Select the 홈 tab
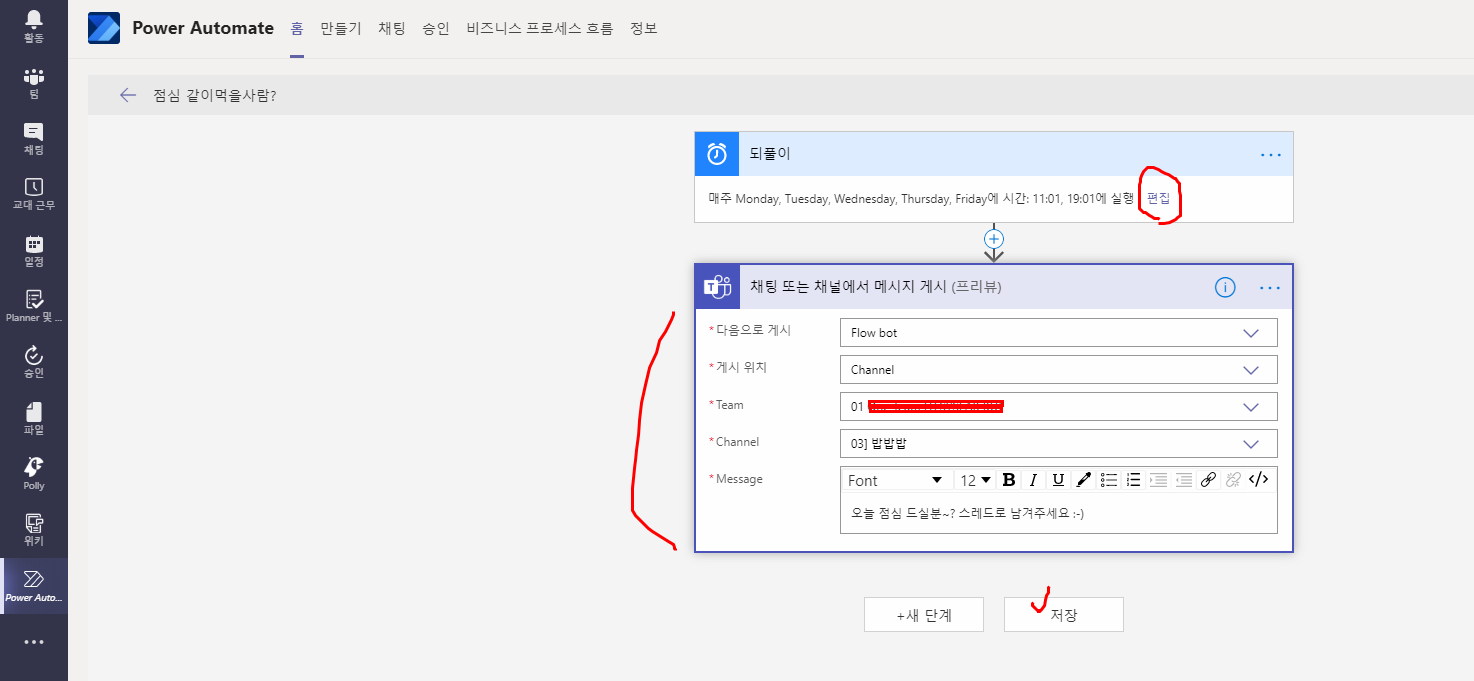 297,28
